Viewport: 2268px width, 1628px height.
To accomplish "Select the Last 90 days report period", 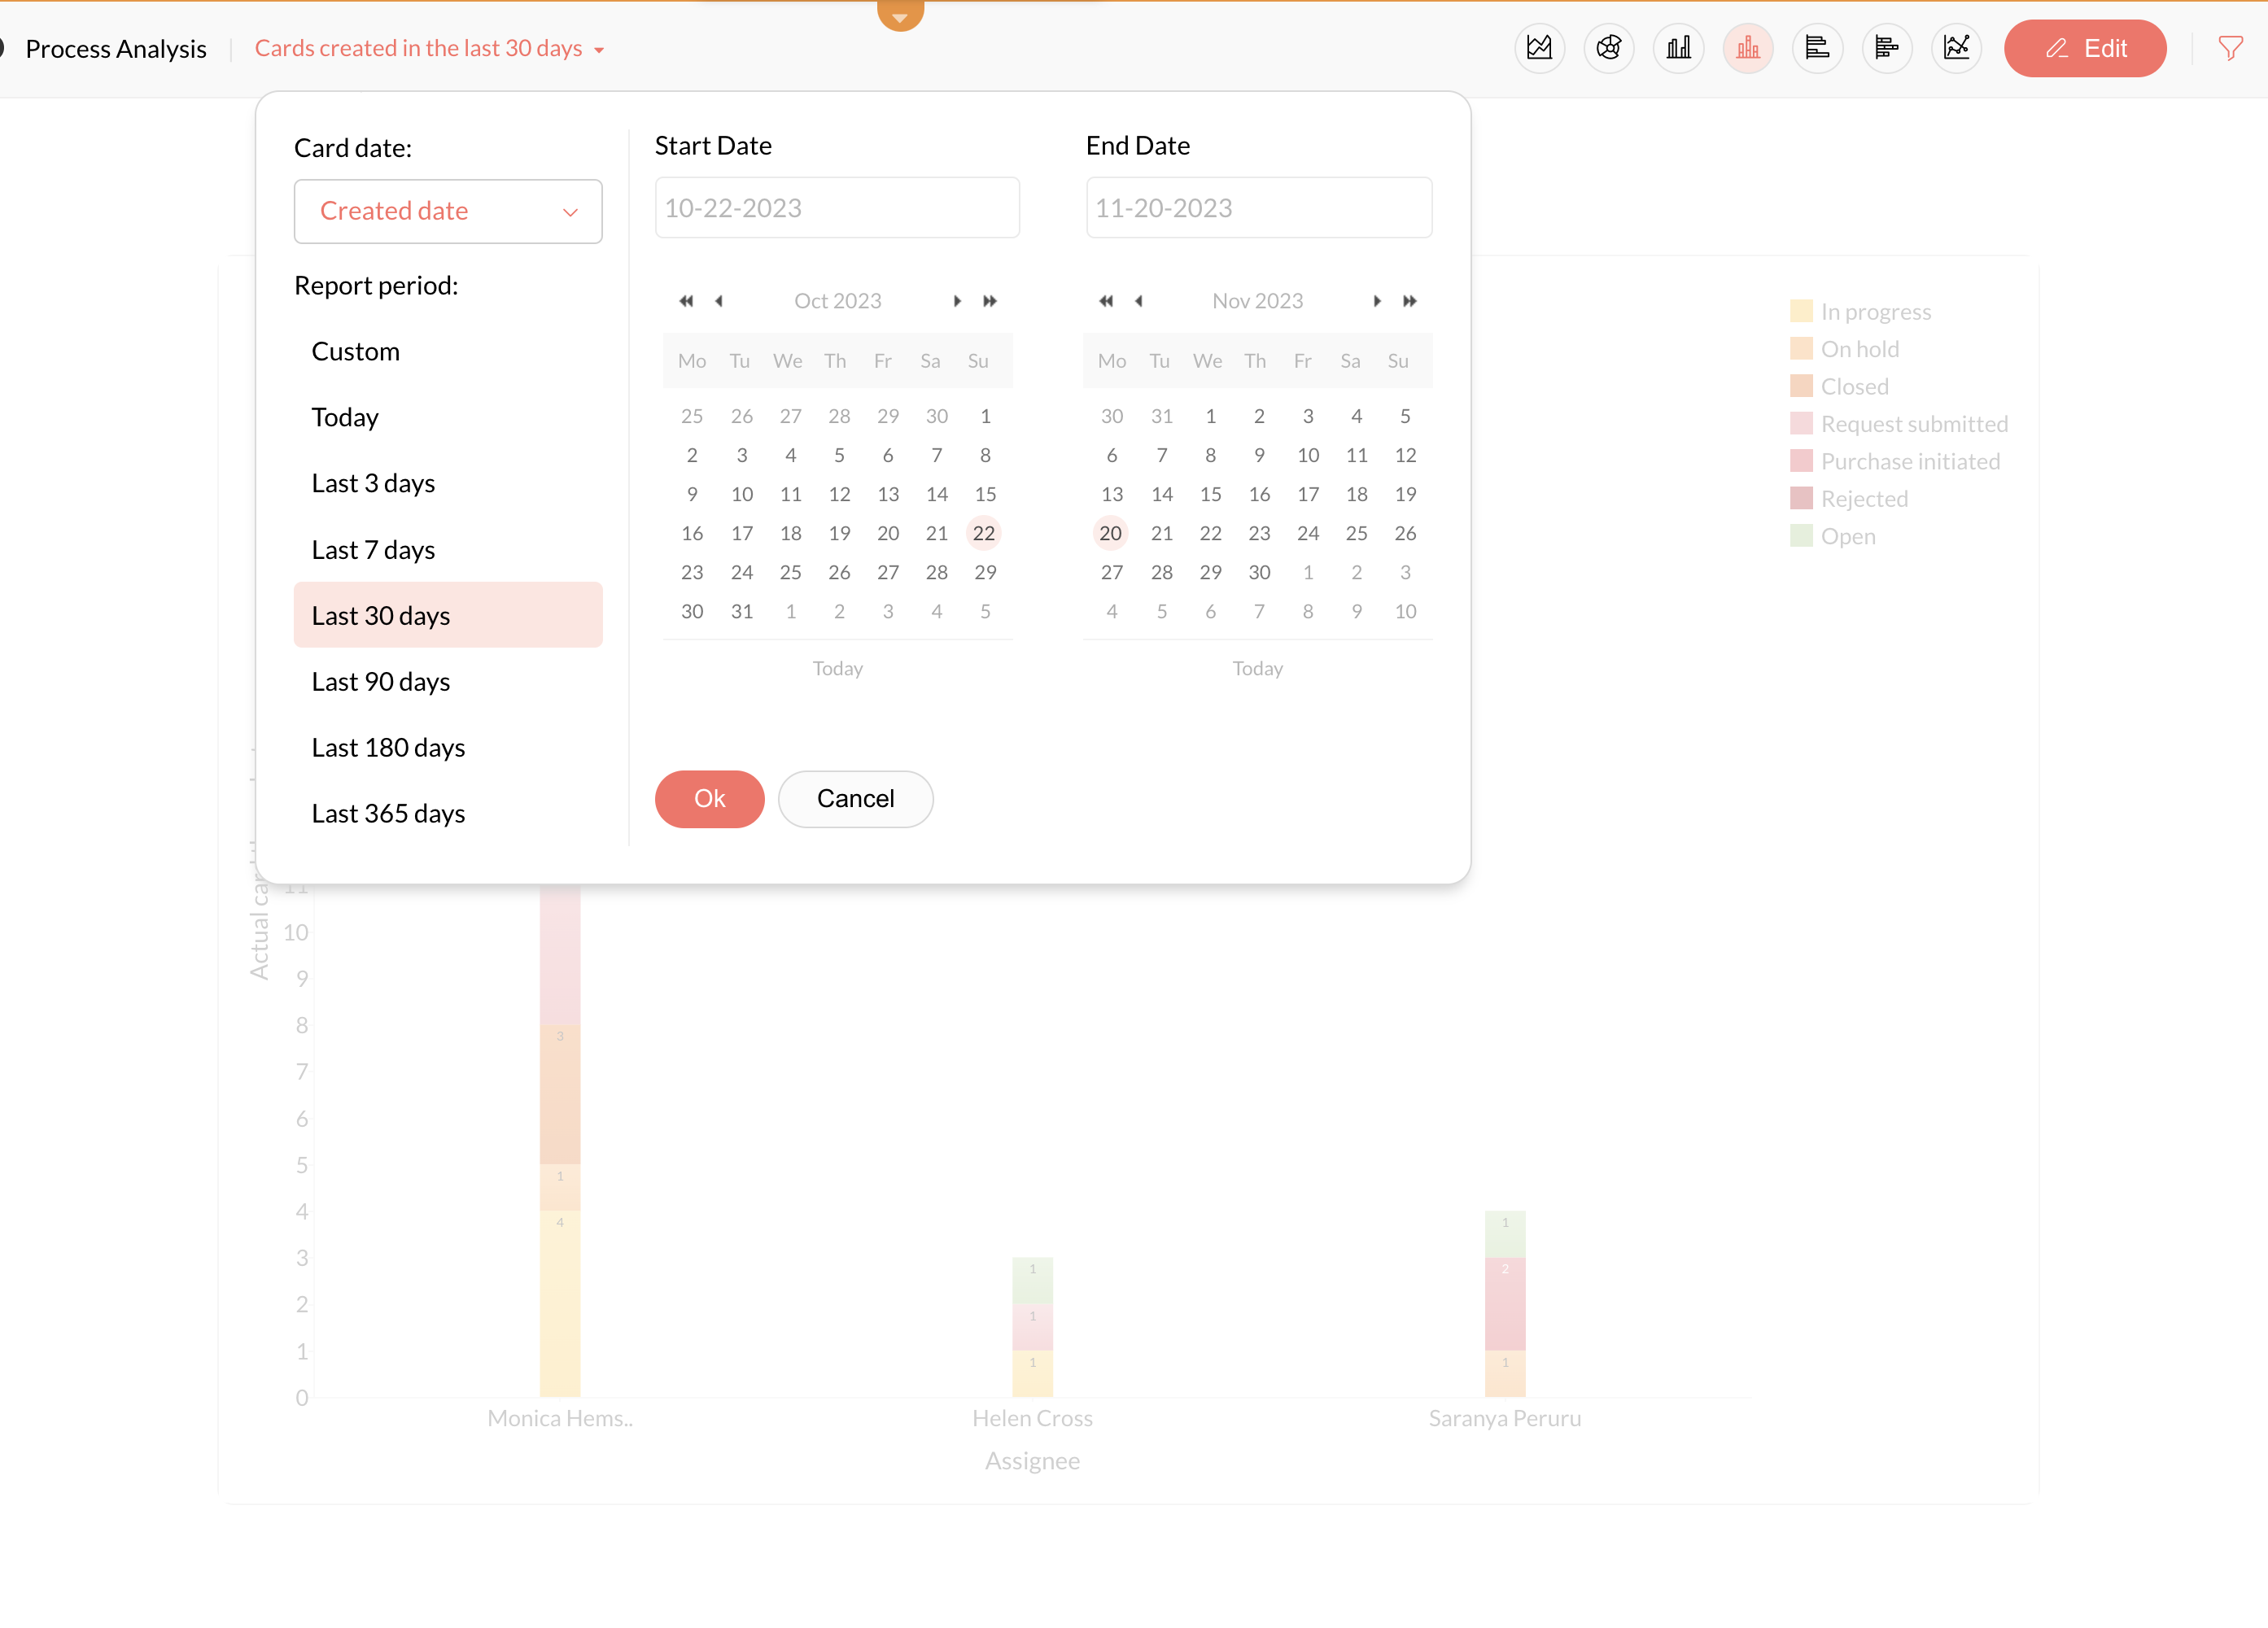I will [x=380, y=682].
